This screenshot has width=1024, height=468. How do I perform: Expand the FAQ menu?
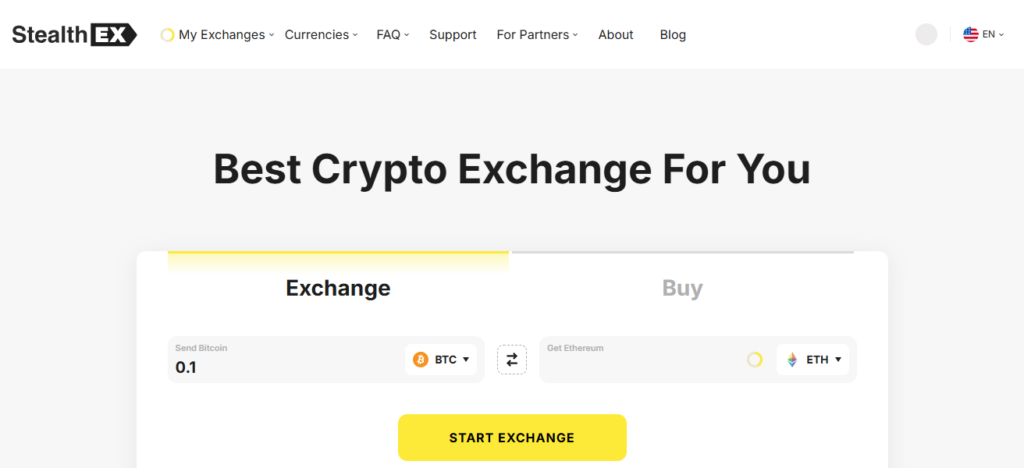click(x=392, y=34)
